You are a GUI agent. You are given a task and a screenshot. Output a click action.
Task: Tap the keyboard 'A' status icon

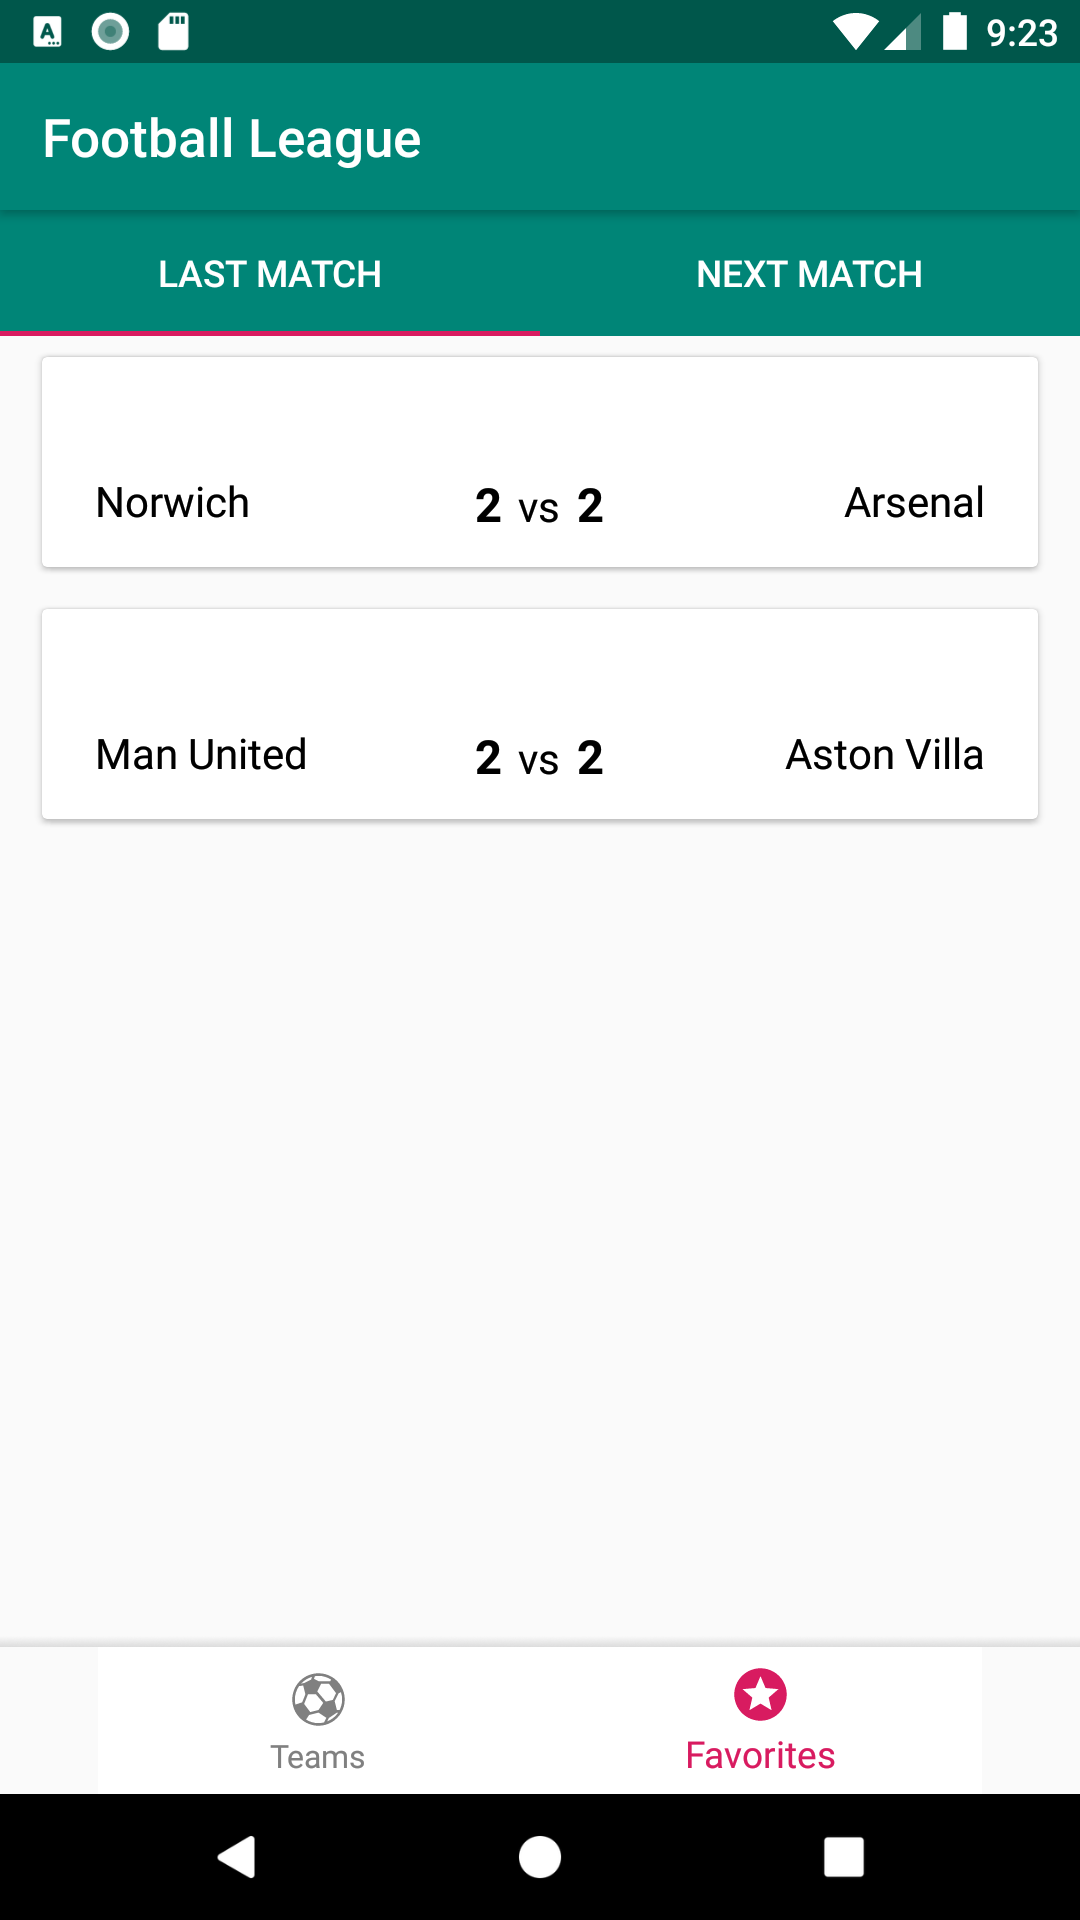(x=48, y=32)
